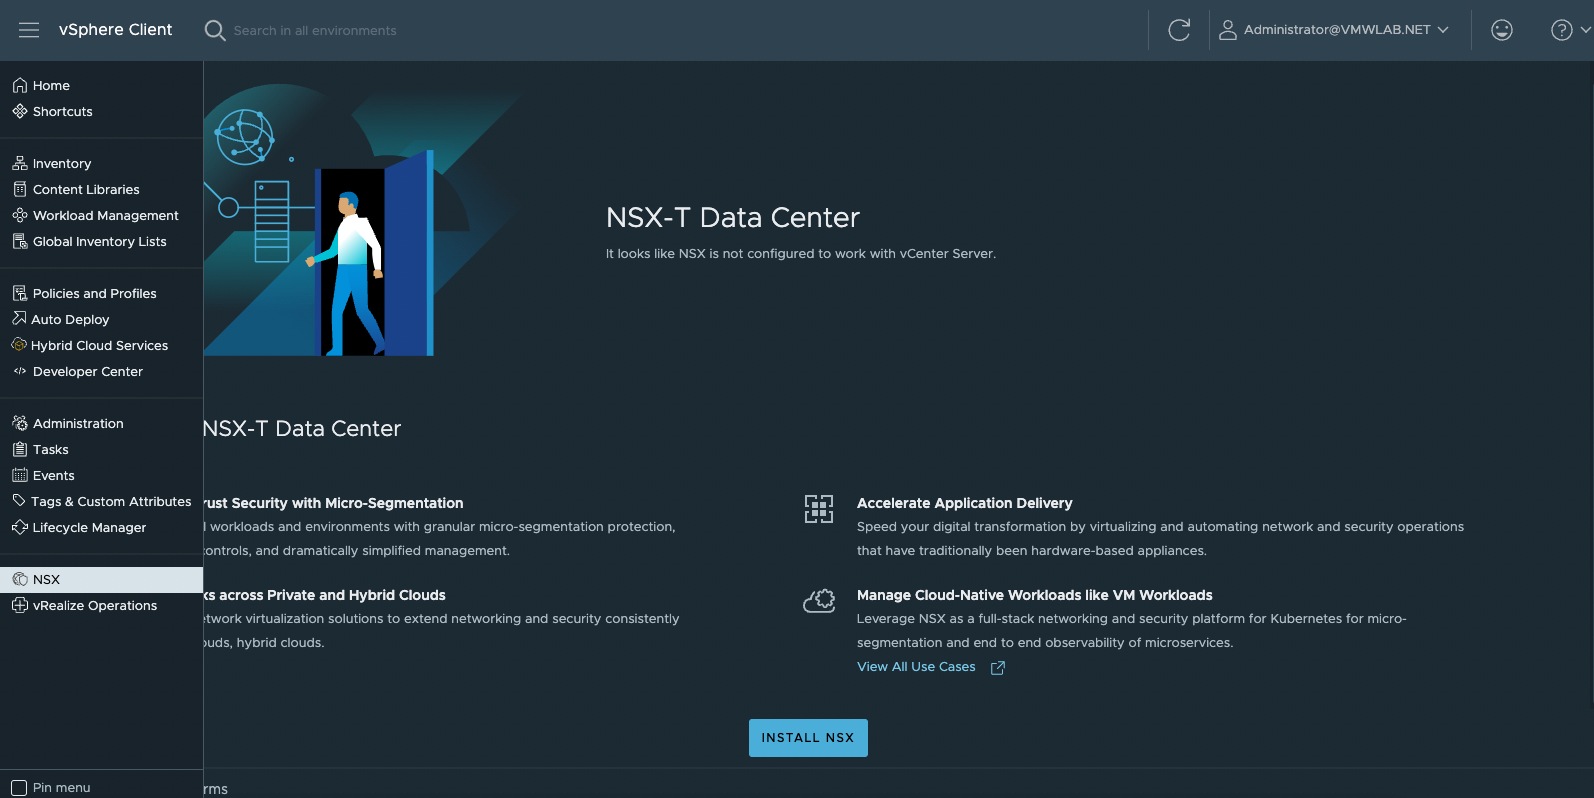Screen dimensions: 1594x798
Task: Click the Content Libraries icon
Action: tap(20, 189)
